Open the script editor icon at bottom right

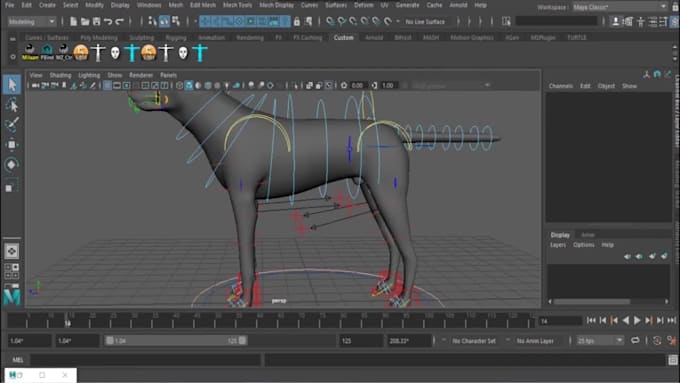click(673, 360)
